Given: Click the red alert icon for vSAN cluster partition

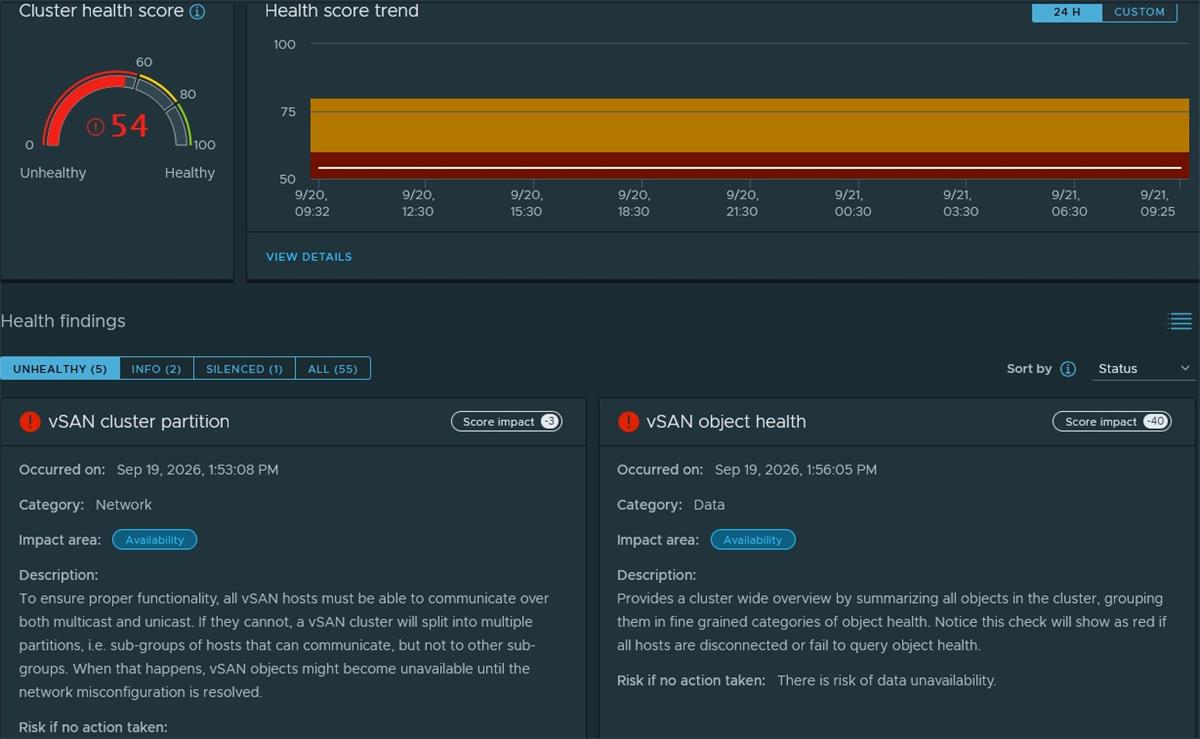Looking at the screenshot, I should tap(30, 422).
